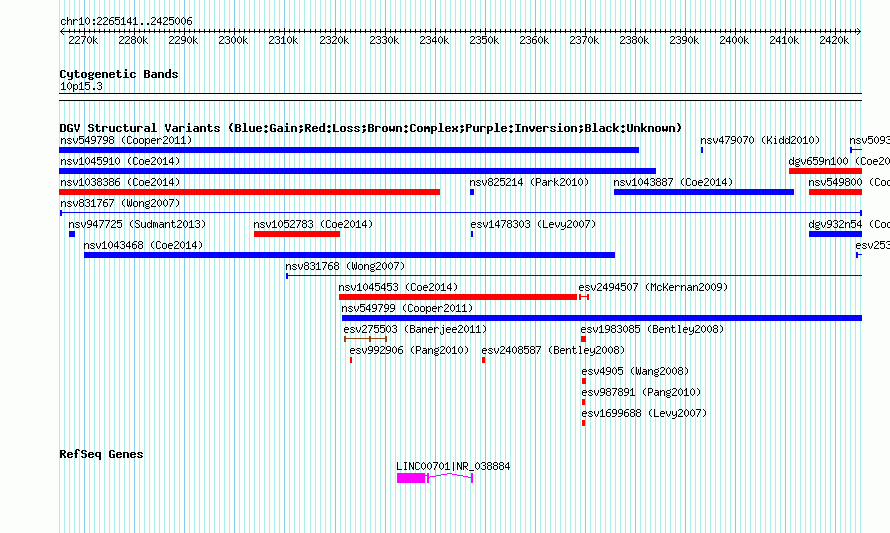Select the blue dgv932n54 gain bar

836,234
